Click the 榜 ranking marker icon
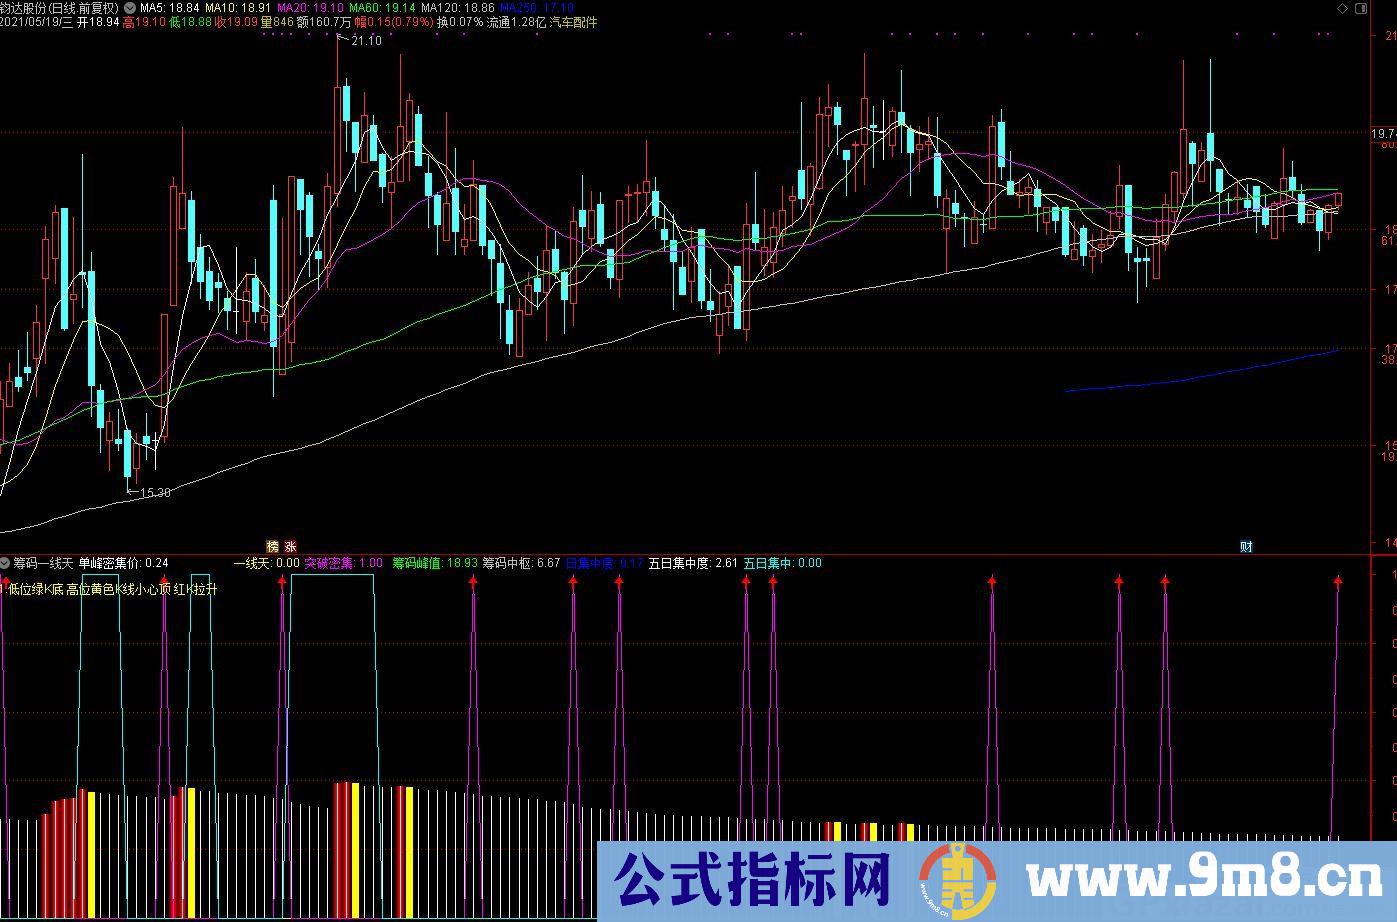This screenshot has height=922, width=1397. (272, 546)
